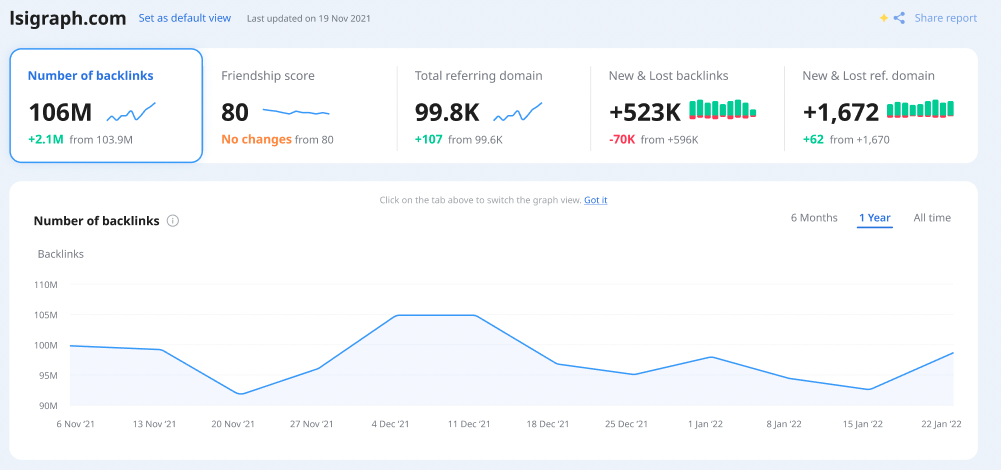Select the 6 Months time range
The height and width of the screenshot is (470, 1001).
pyautogui.click(x=814, y=218)
